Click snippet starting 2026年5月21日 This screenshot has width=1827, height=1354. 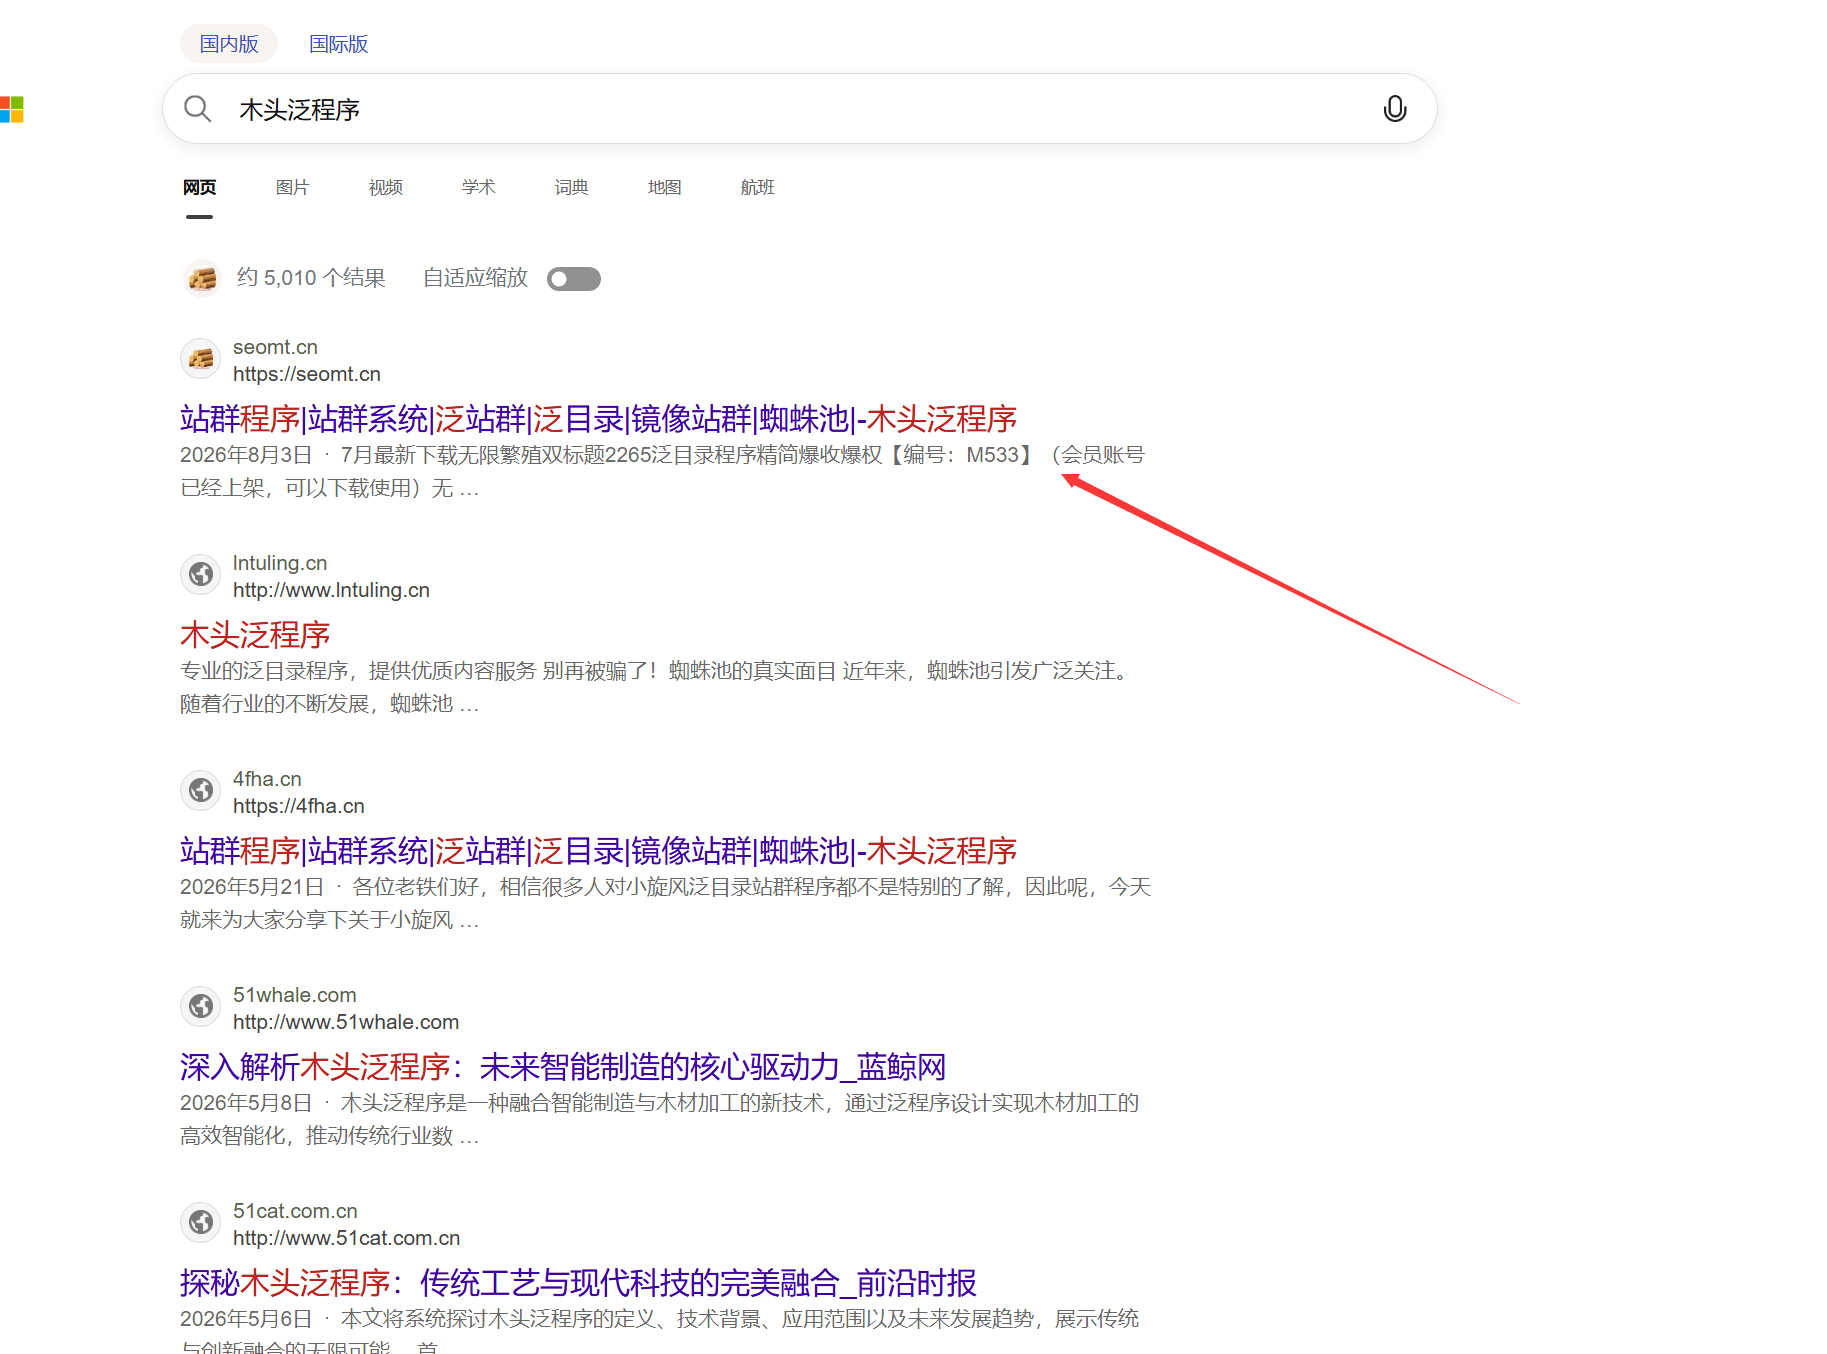pyautogui.click(x=666, y=904)
